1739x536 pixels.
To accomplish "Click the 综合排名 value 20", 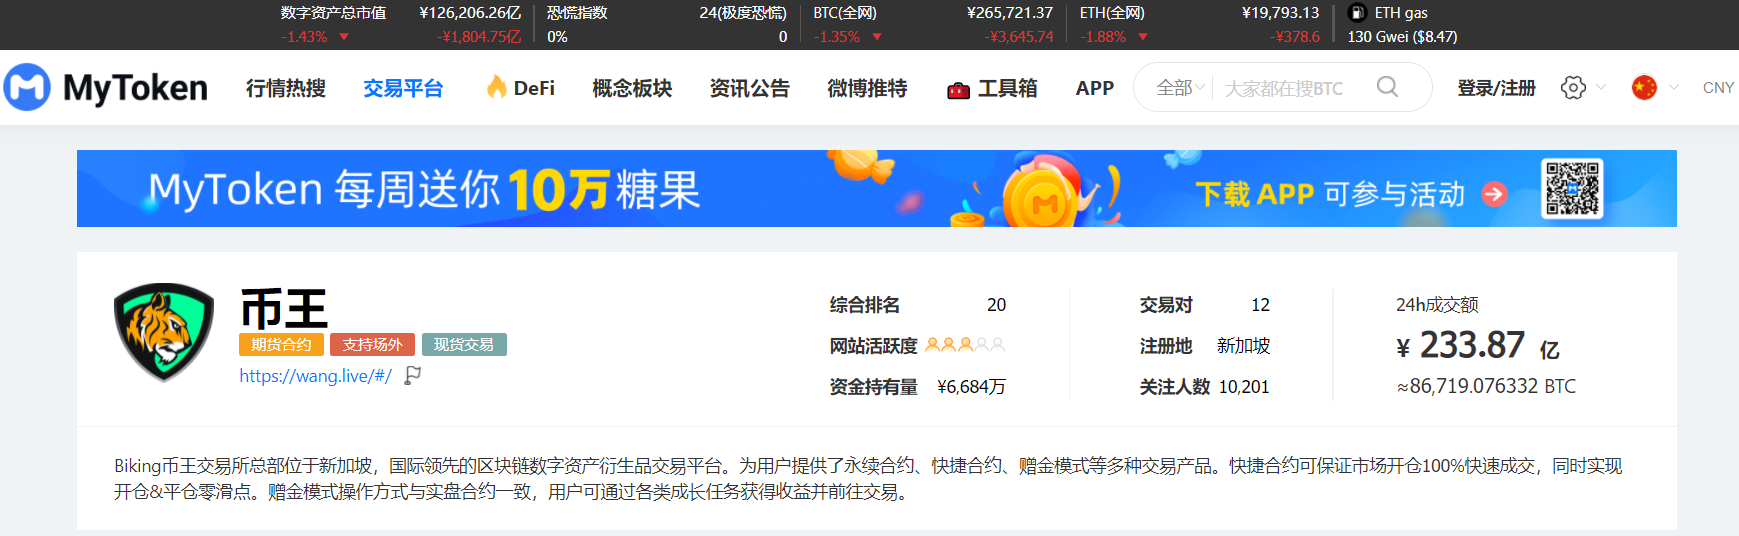I will [996, 305].
